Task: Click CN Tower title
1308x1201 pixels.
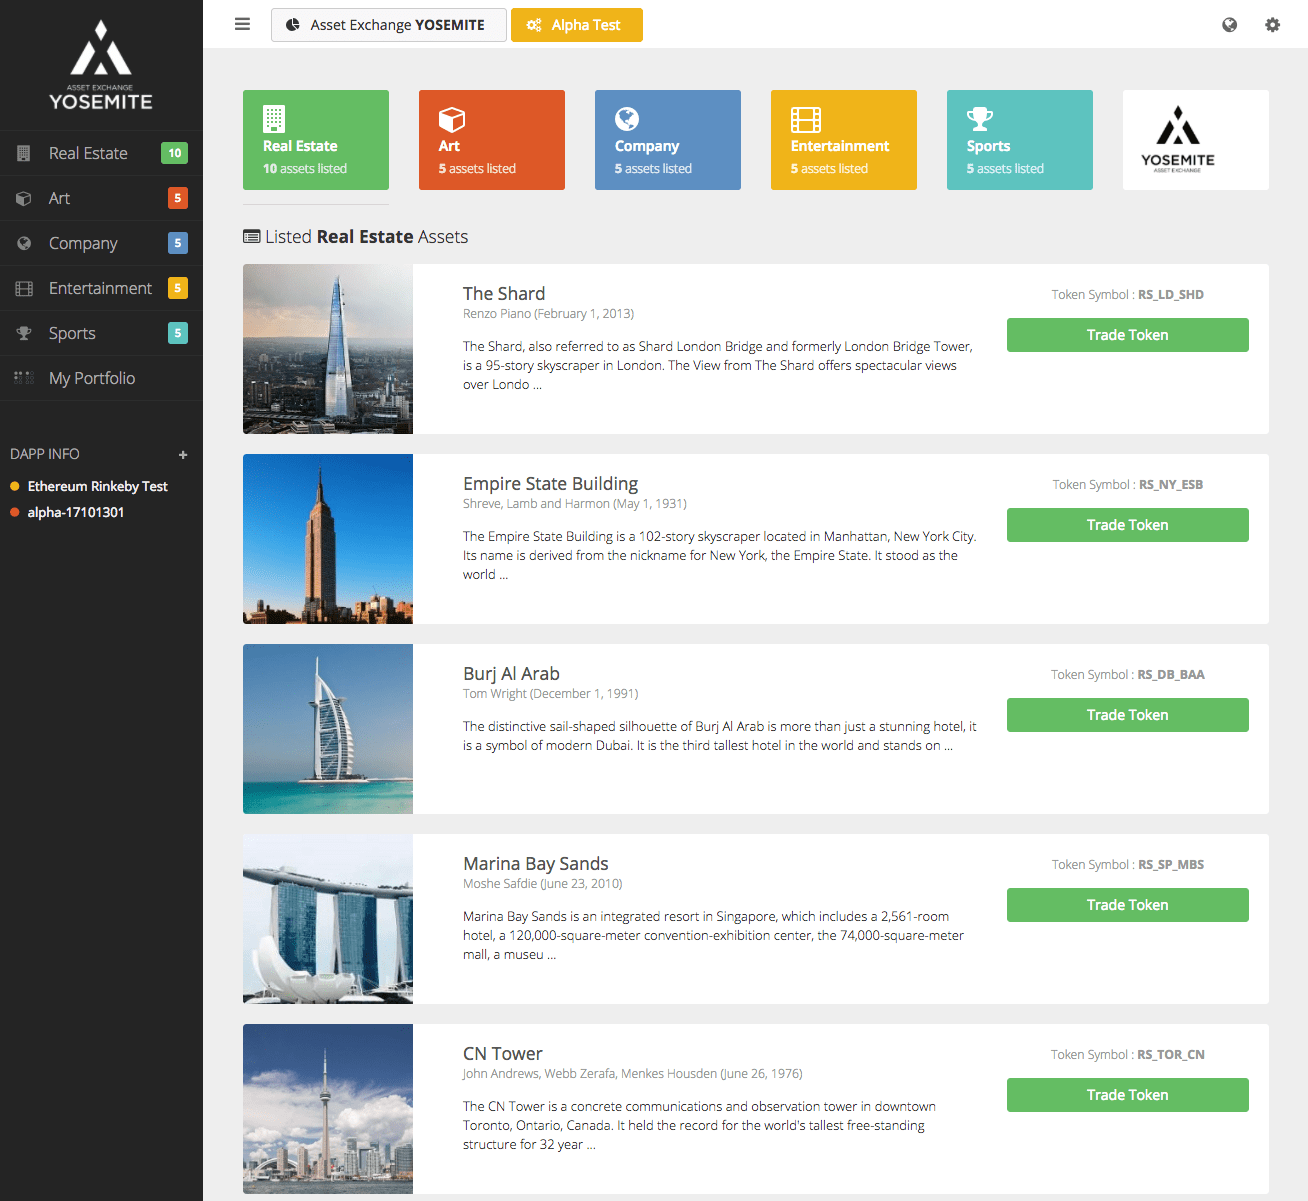Action: click(503, 1054)
